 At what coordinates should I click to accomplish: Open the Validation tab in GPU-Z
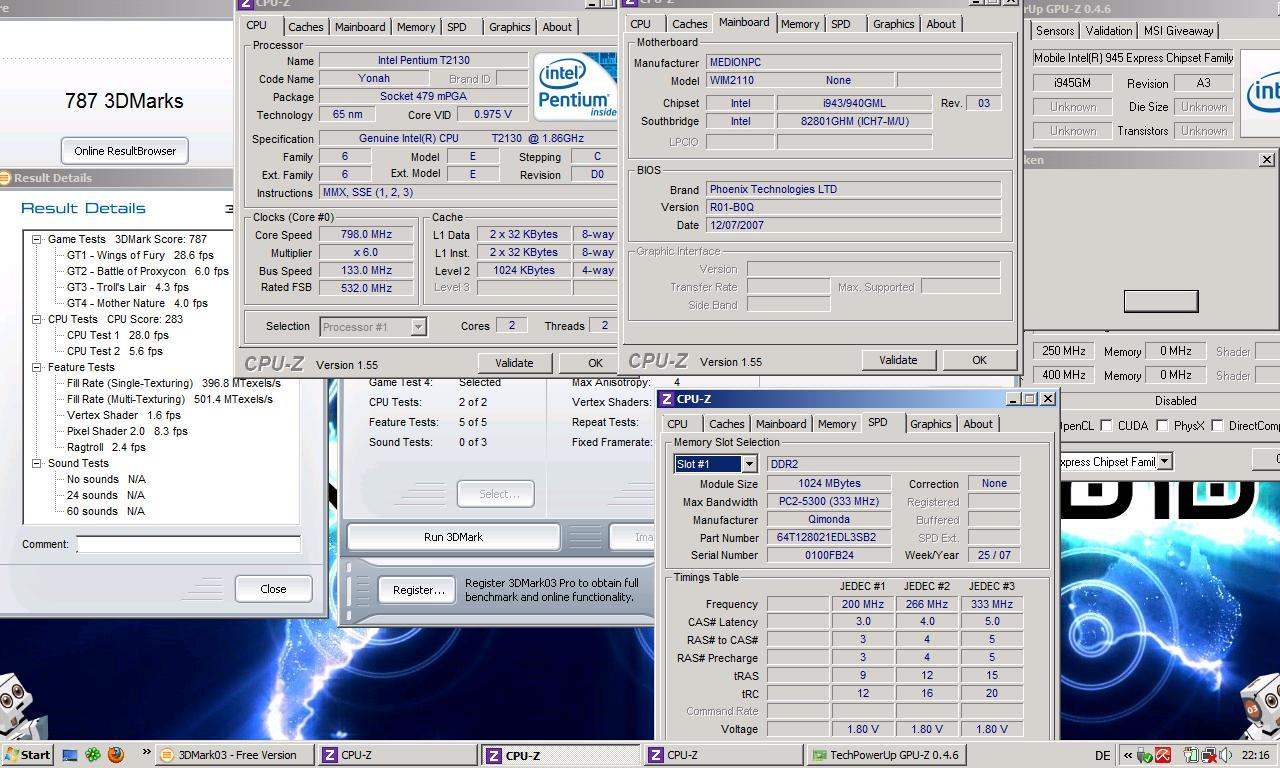pyautogui.click(x=1109, y=31)
